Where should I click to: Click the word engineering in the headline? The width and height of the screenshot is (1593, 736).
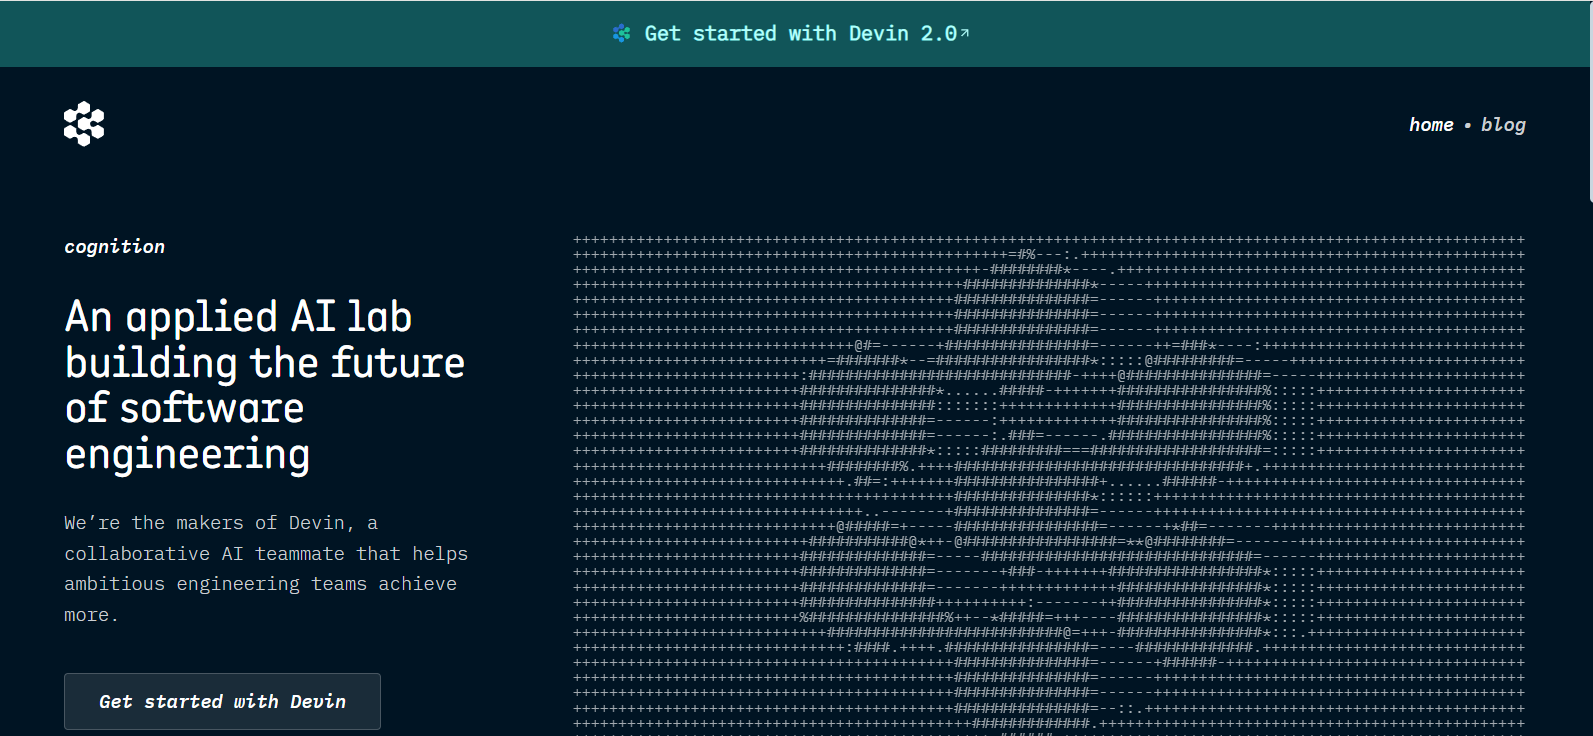187,455
